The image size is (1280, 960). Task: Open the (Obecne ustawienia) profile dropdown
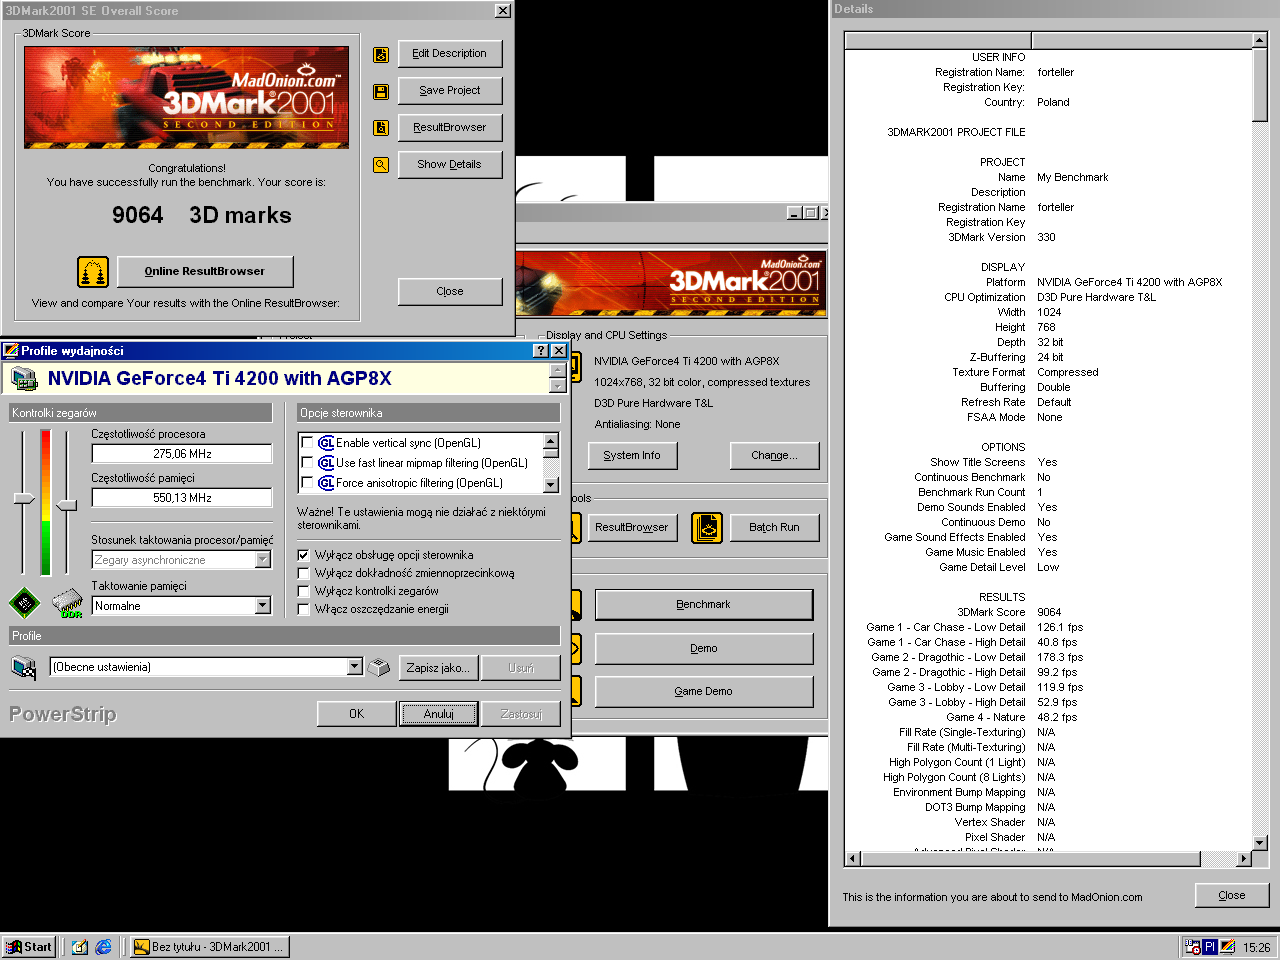(x=354, y=667)
